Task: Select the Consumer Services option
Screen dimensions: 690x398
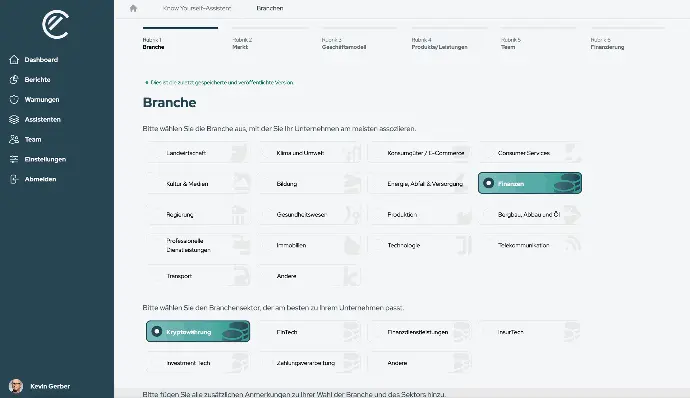Action: (530, 153)
